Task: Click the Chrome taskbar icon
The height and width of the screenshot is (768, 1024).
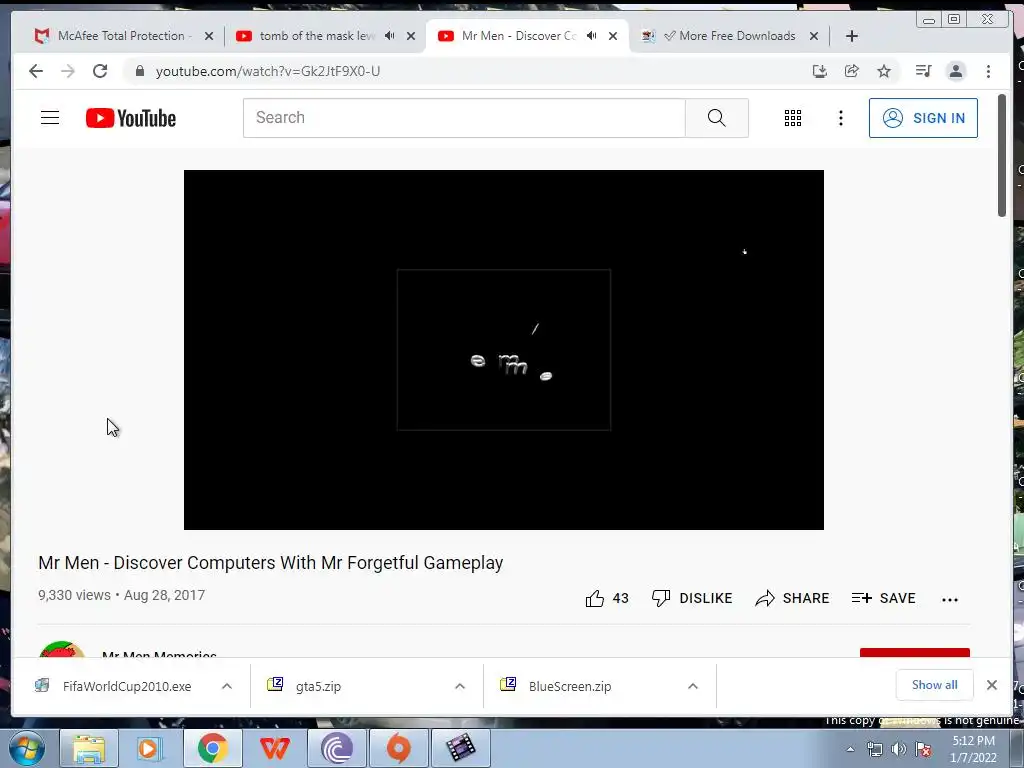Action: tap(212, 748)
